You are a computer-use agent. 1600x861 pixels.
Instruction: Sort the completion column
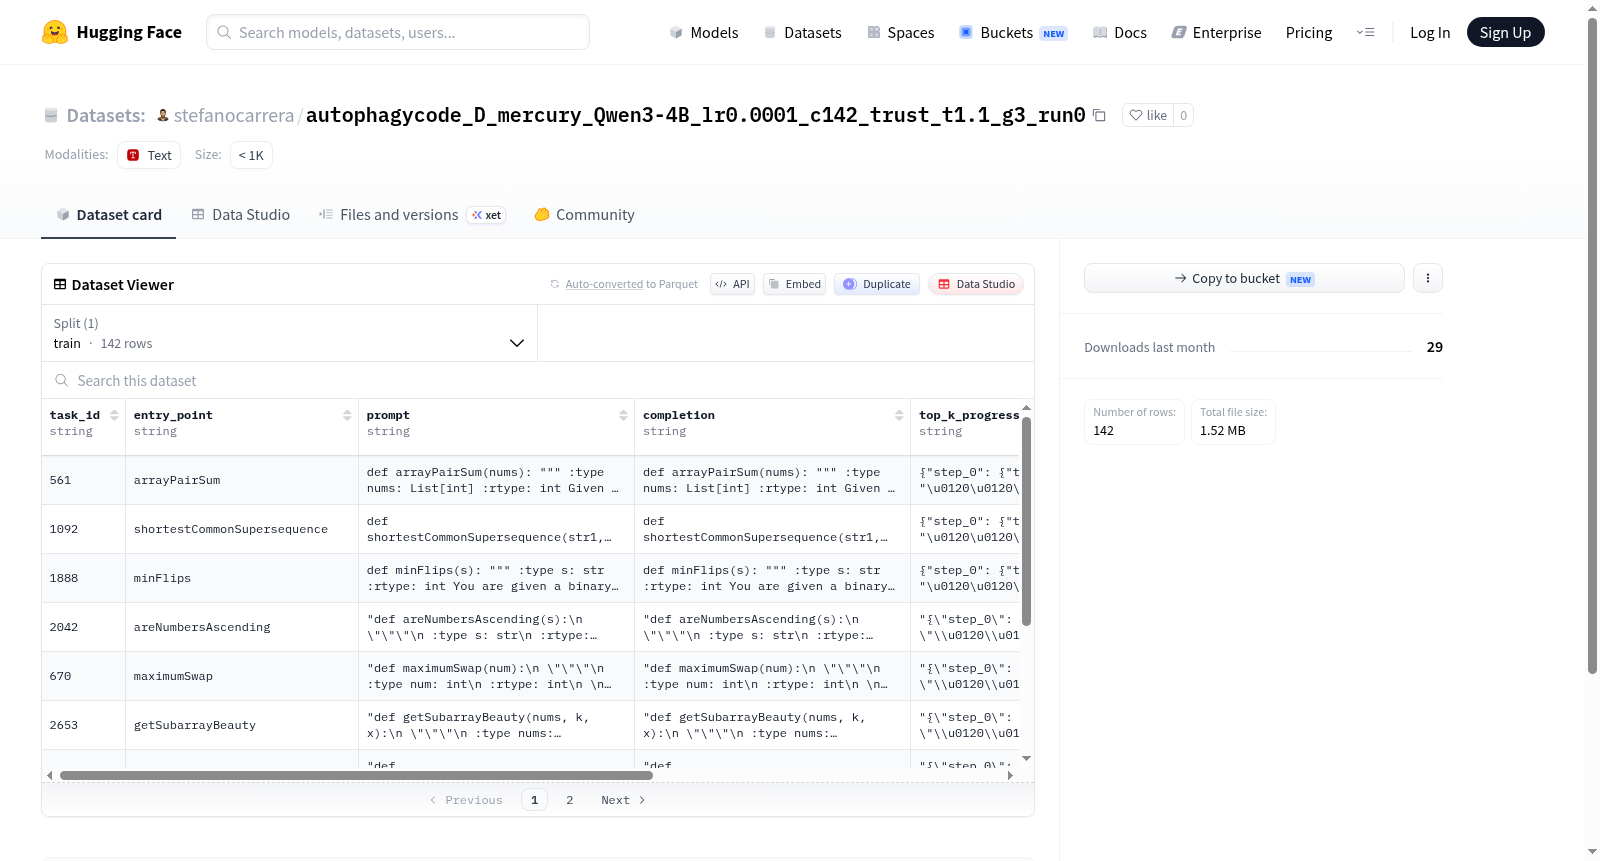(899, 415)
